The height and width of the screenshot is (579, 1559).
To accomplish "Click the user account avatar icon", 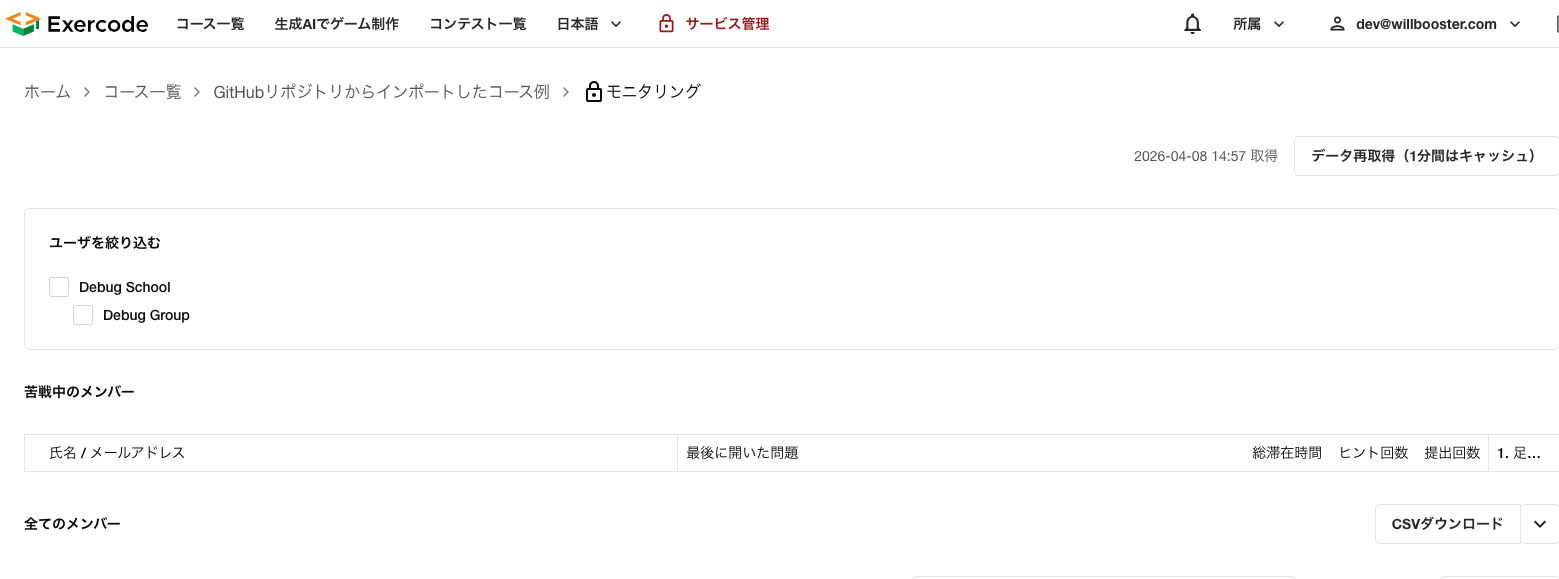I will click(1337, 24).
